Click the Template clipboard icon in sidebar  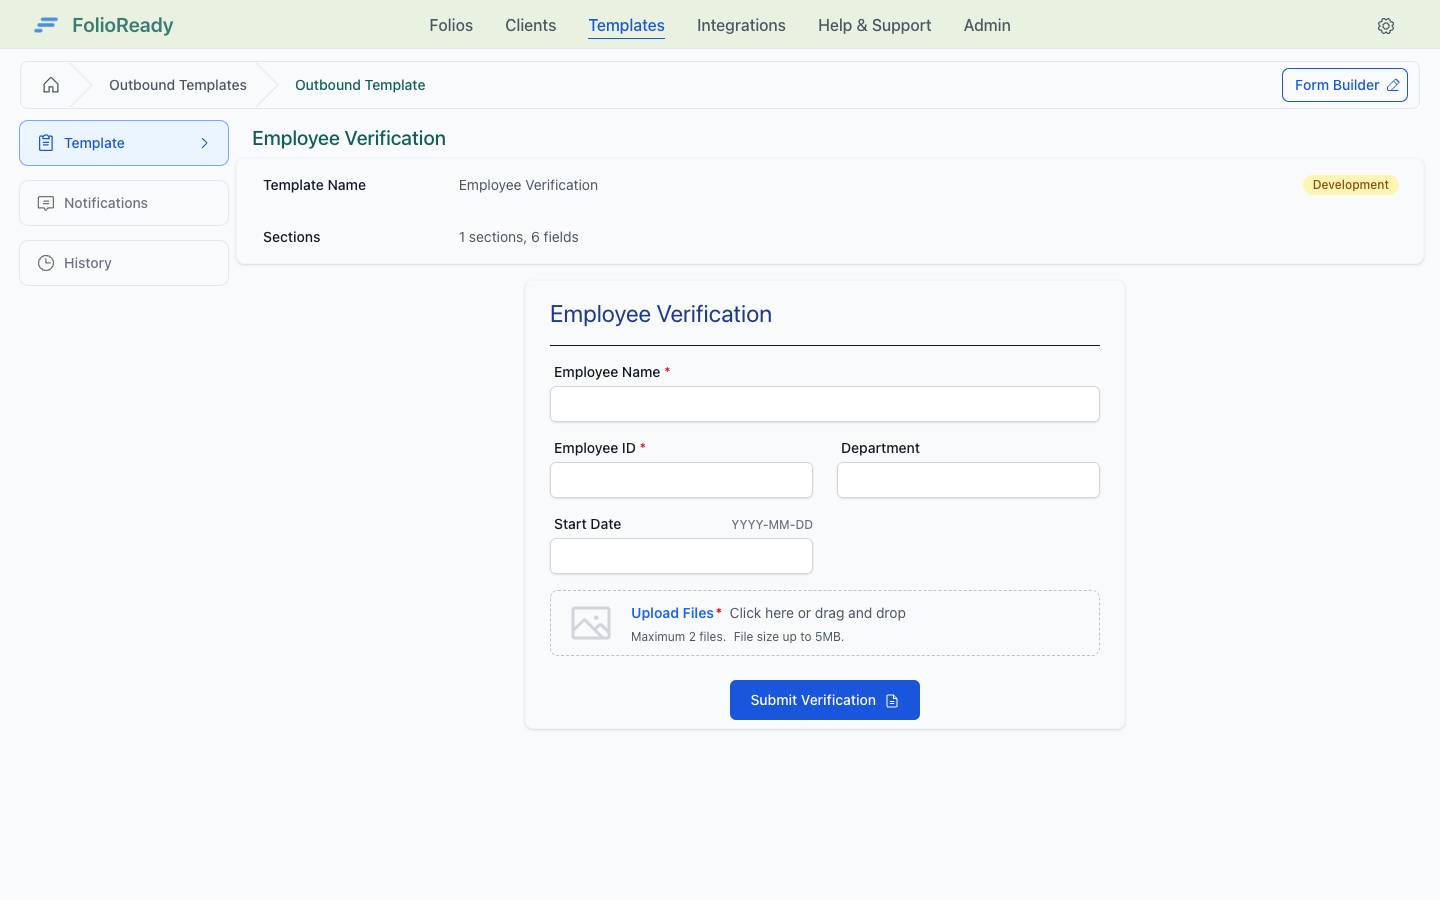(x=46, y=143)
